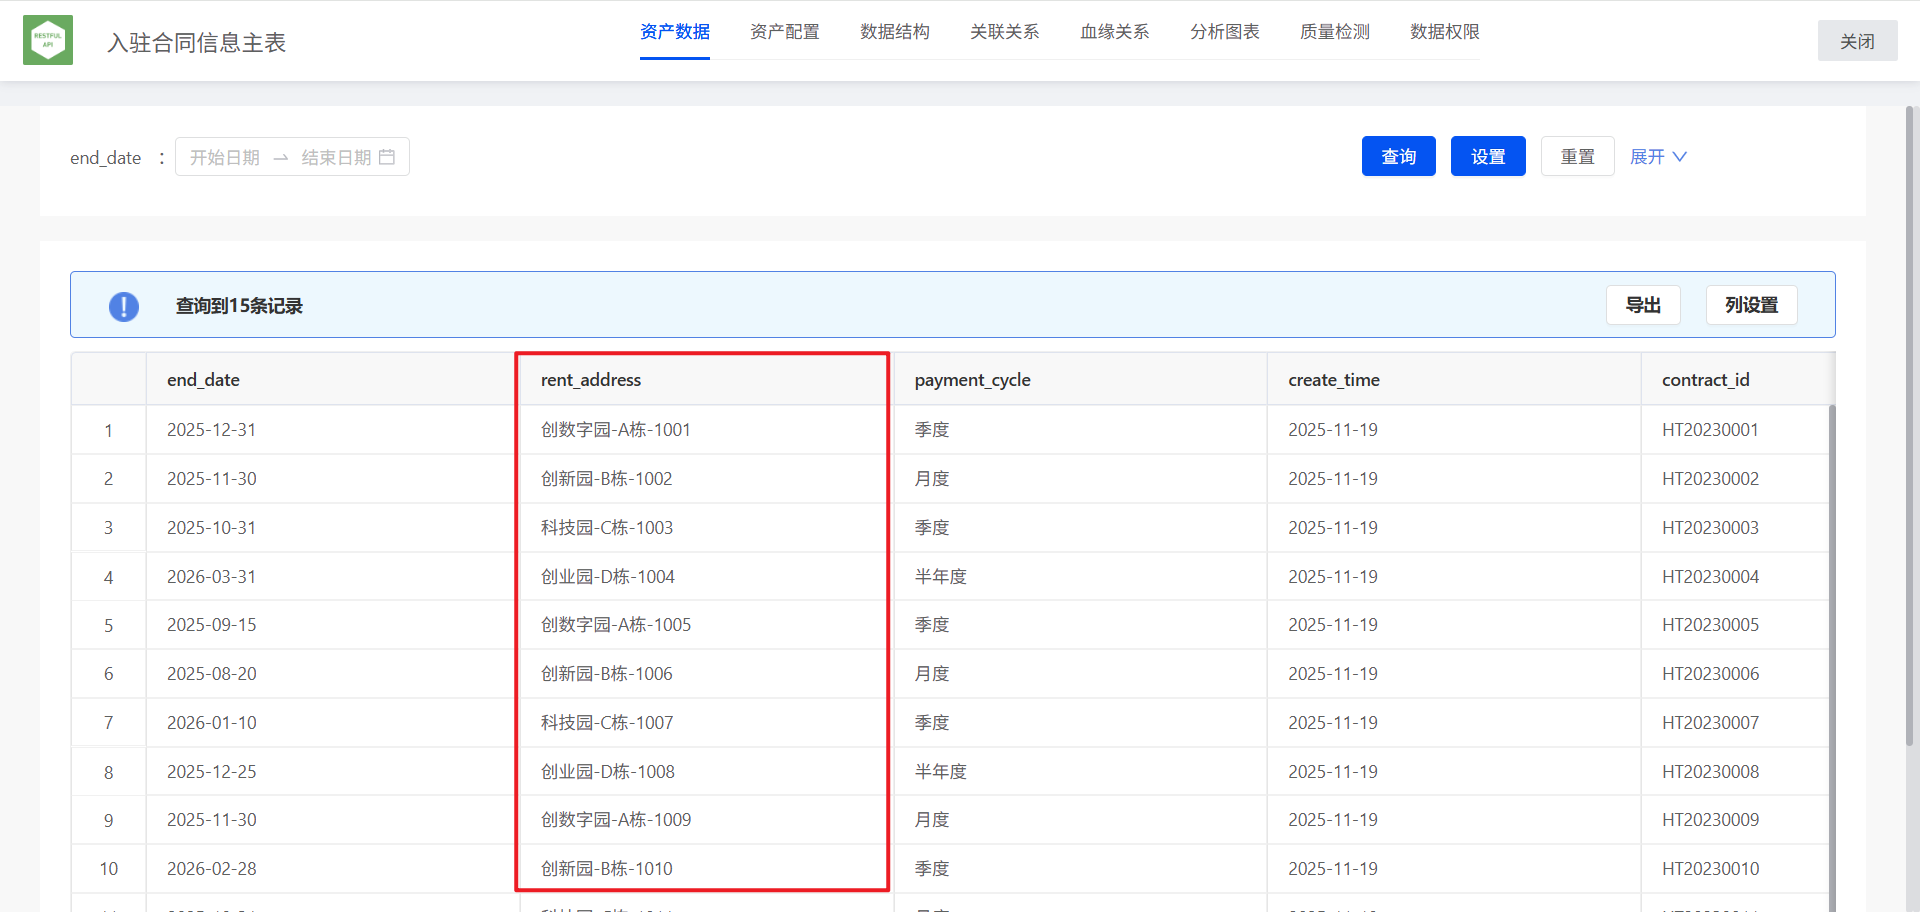Switch to the 质量检测 tab

point(1334,32)
